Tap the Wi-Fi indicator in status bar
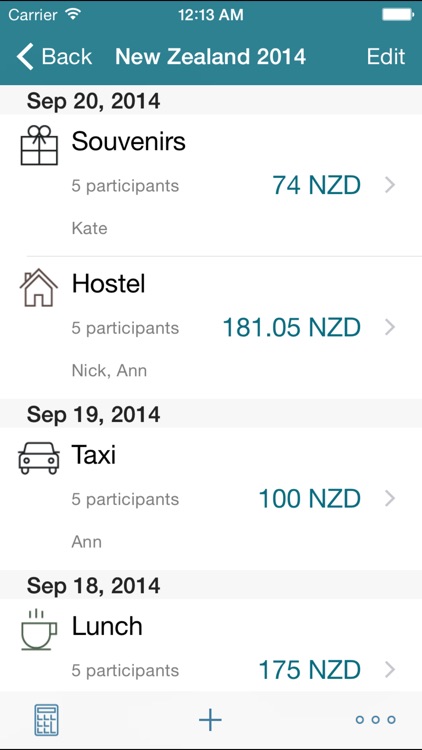 tap(73, 14)
